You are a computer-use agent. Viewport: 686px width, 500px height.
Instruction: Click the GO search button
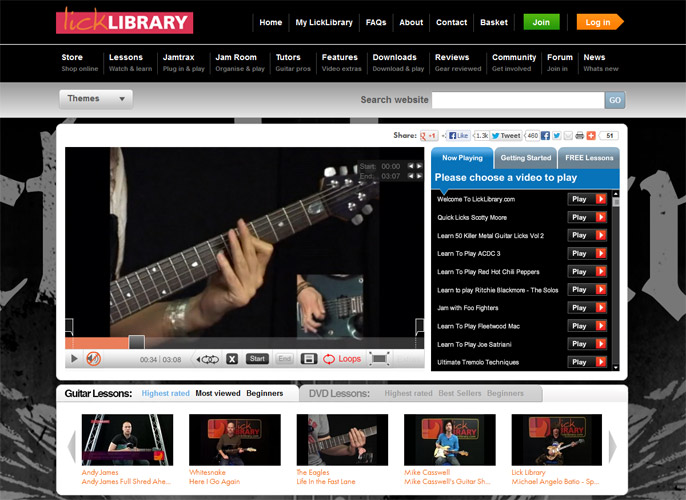point(615,100)
